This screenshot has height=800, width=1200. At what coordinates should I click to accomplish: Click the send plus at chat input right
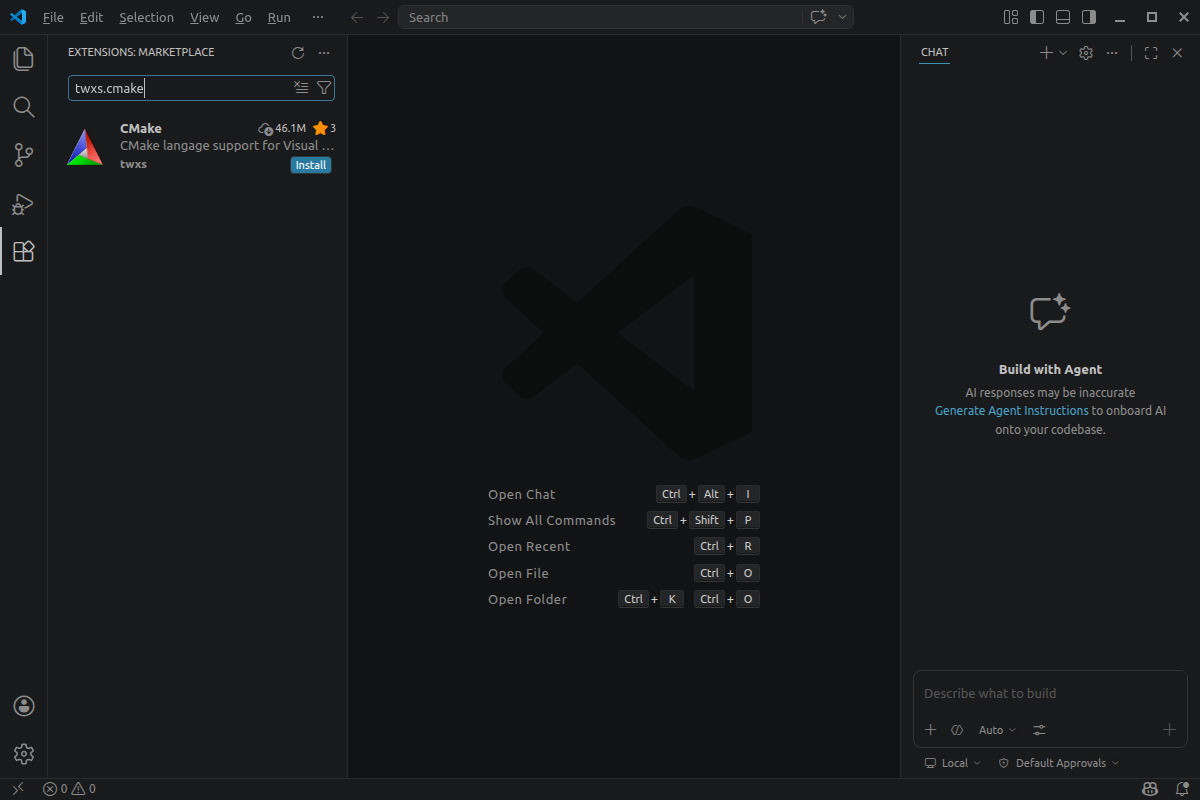pyautogui.click(x=1169, y=730)
